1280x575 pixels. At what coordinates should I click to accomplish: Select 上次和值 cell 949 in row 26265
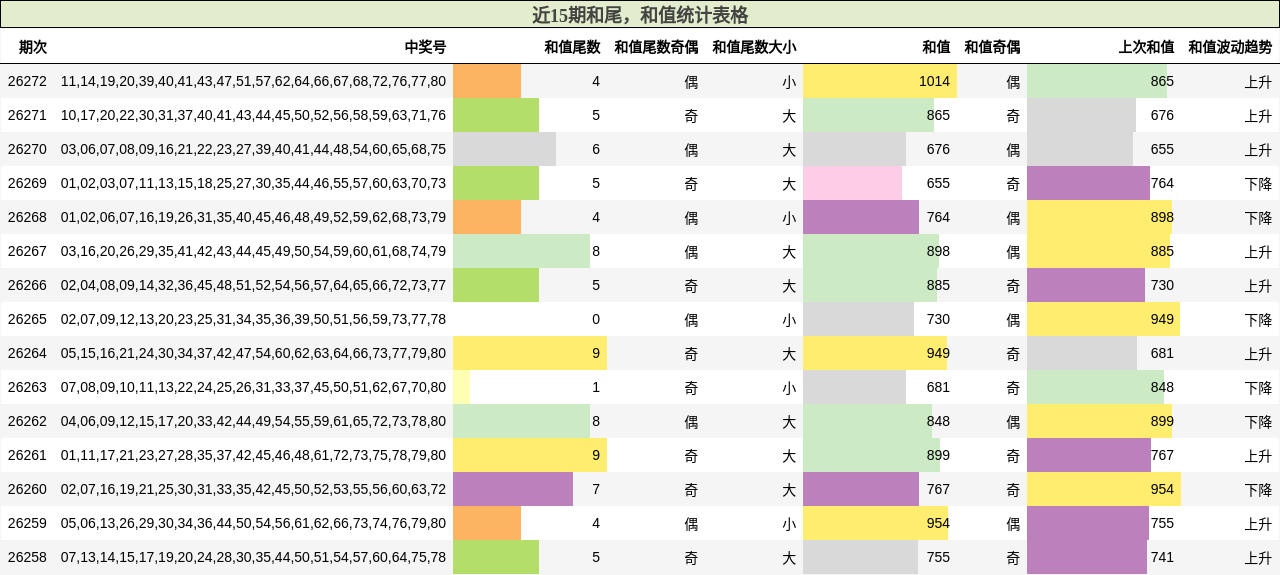[x=1104, y=319]
